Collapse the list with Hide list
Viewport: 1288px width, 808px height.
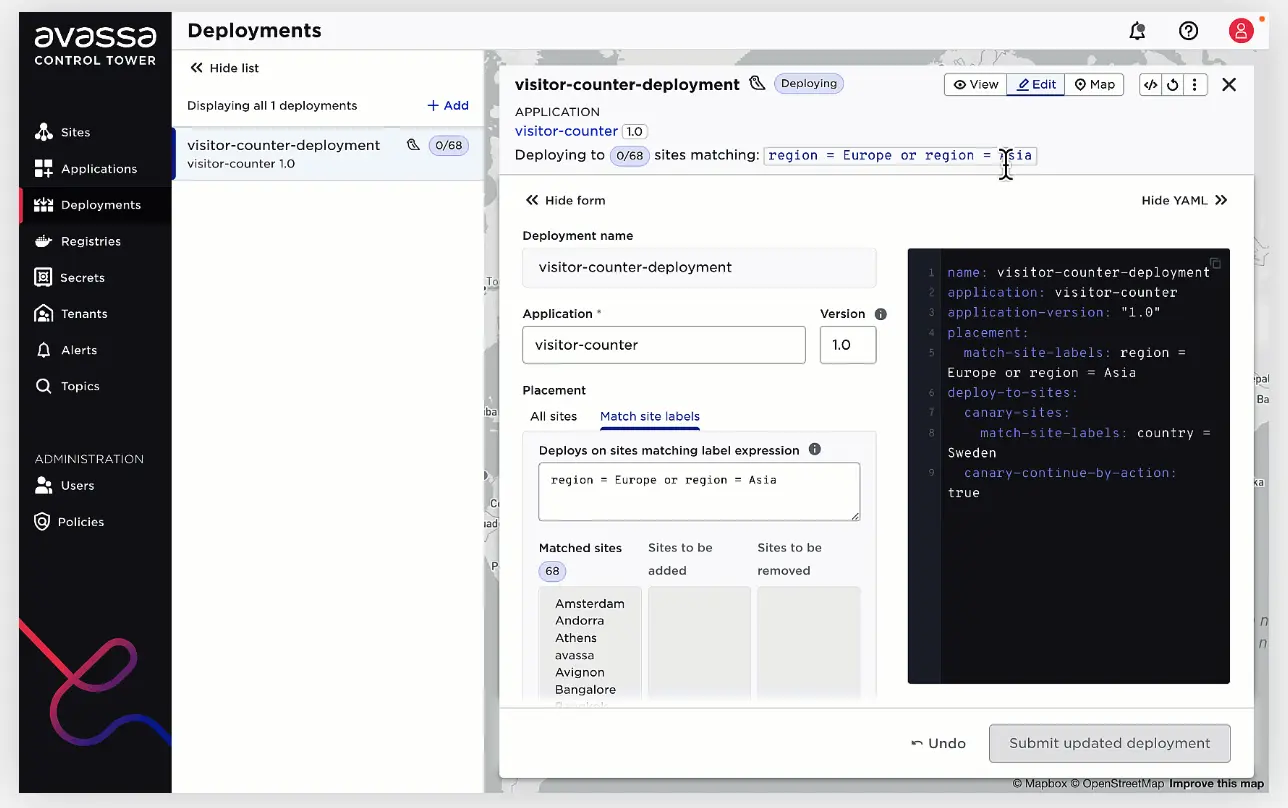[x=225, y=68]
